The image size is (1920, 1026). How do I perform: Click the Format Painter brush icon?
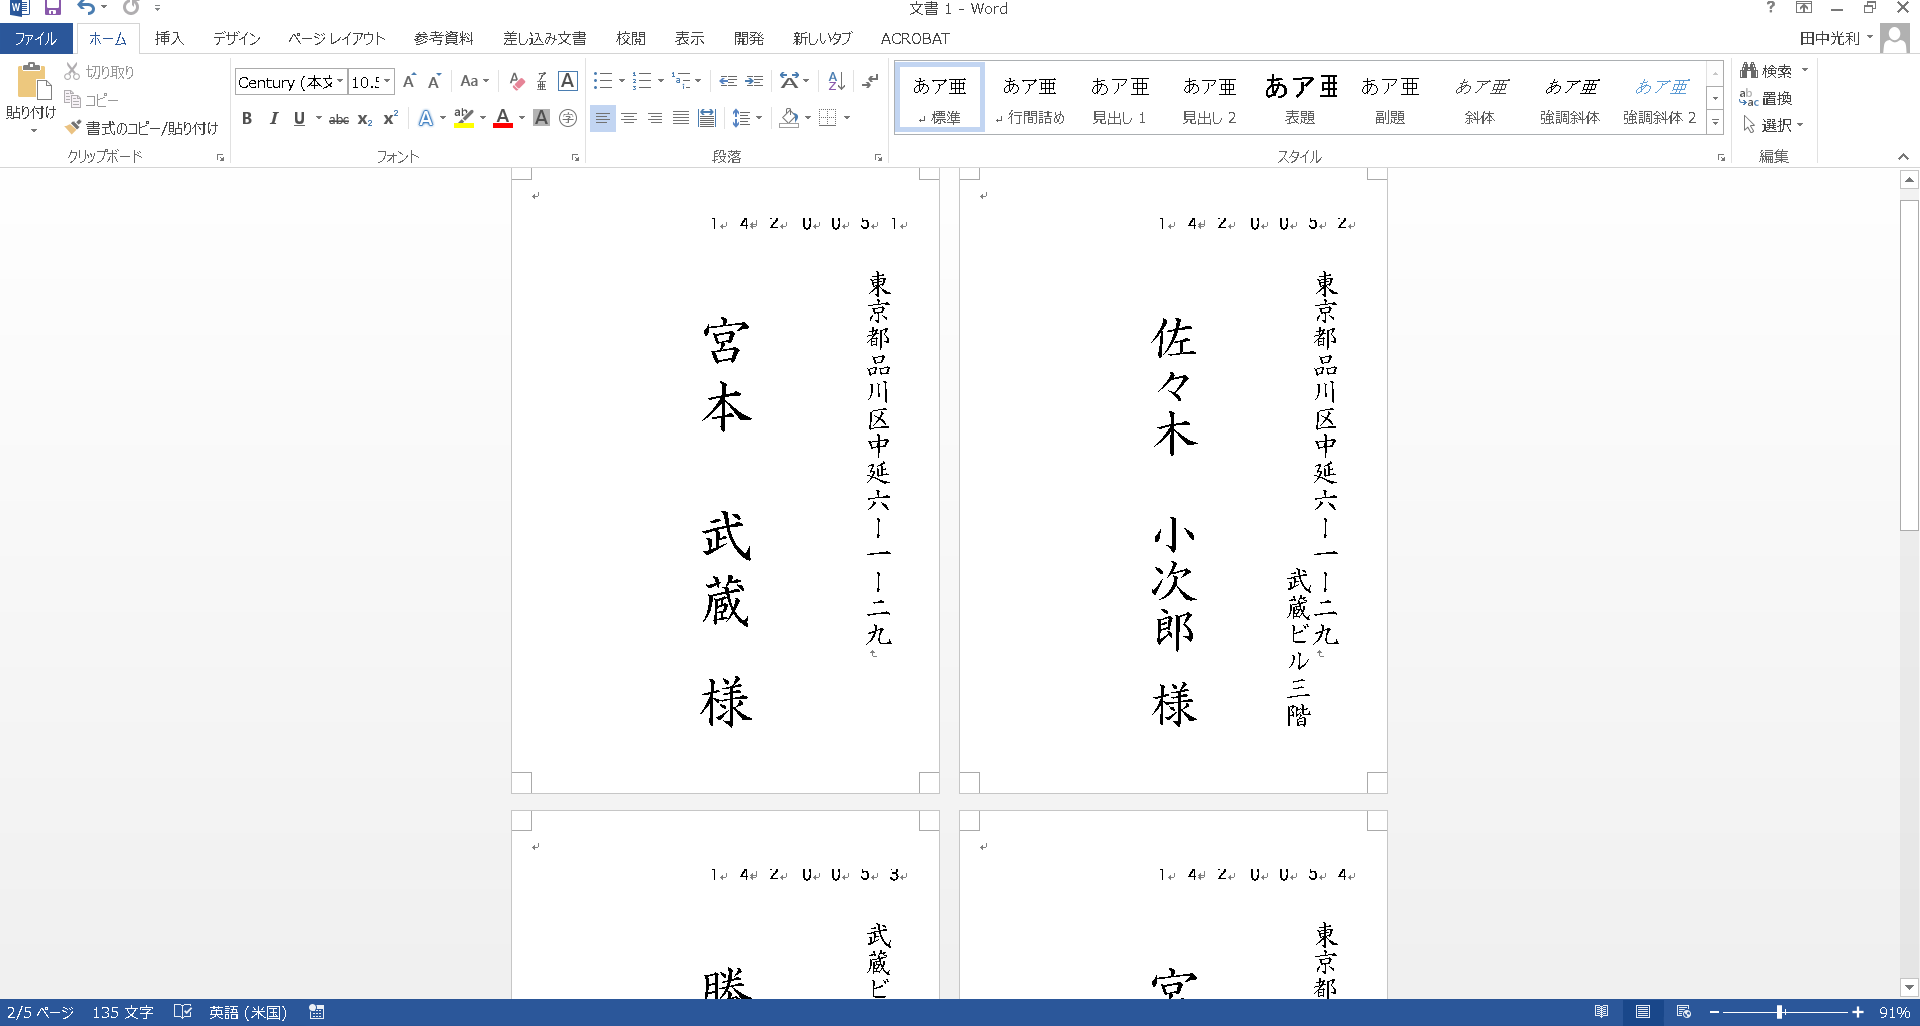73,127
